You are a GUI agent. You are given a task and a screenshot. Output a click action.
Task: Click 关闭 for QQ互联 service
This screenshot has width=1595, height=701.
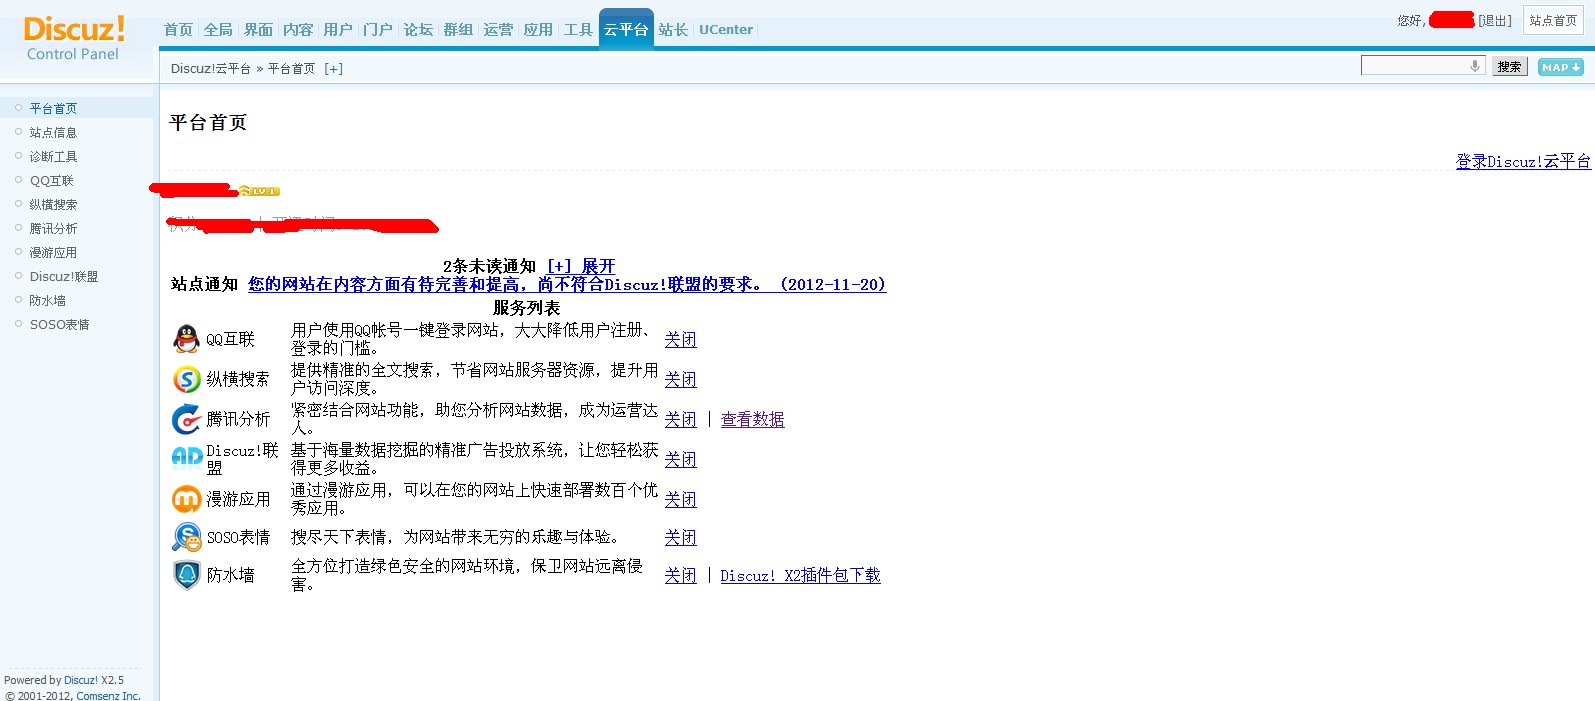pyautogui.click(x=681, y=339)
